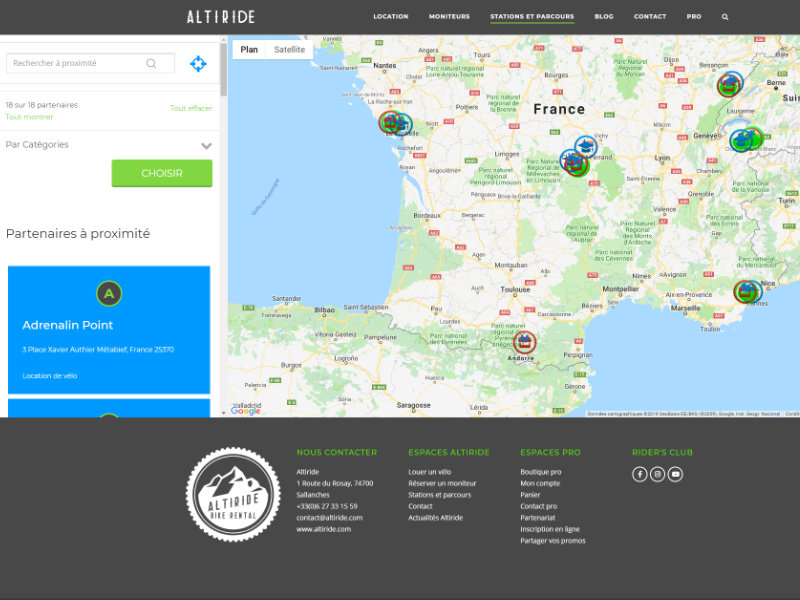The width and height of the screenshot is (800, 600).
Task: Click magnifier icon in proximity search field
Action: 151,63
